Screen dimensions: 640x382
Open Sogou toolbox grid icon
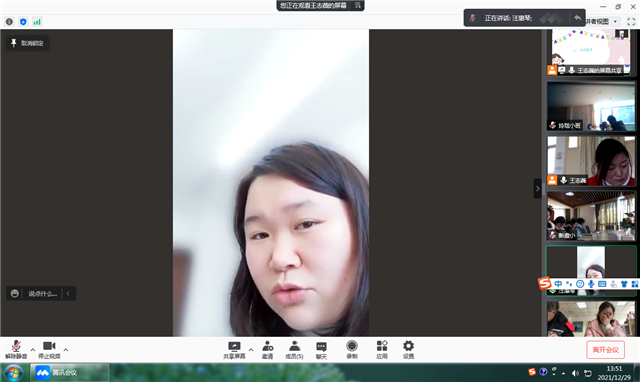tap(635, 284)
